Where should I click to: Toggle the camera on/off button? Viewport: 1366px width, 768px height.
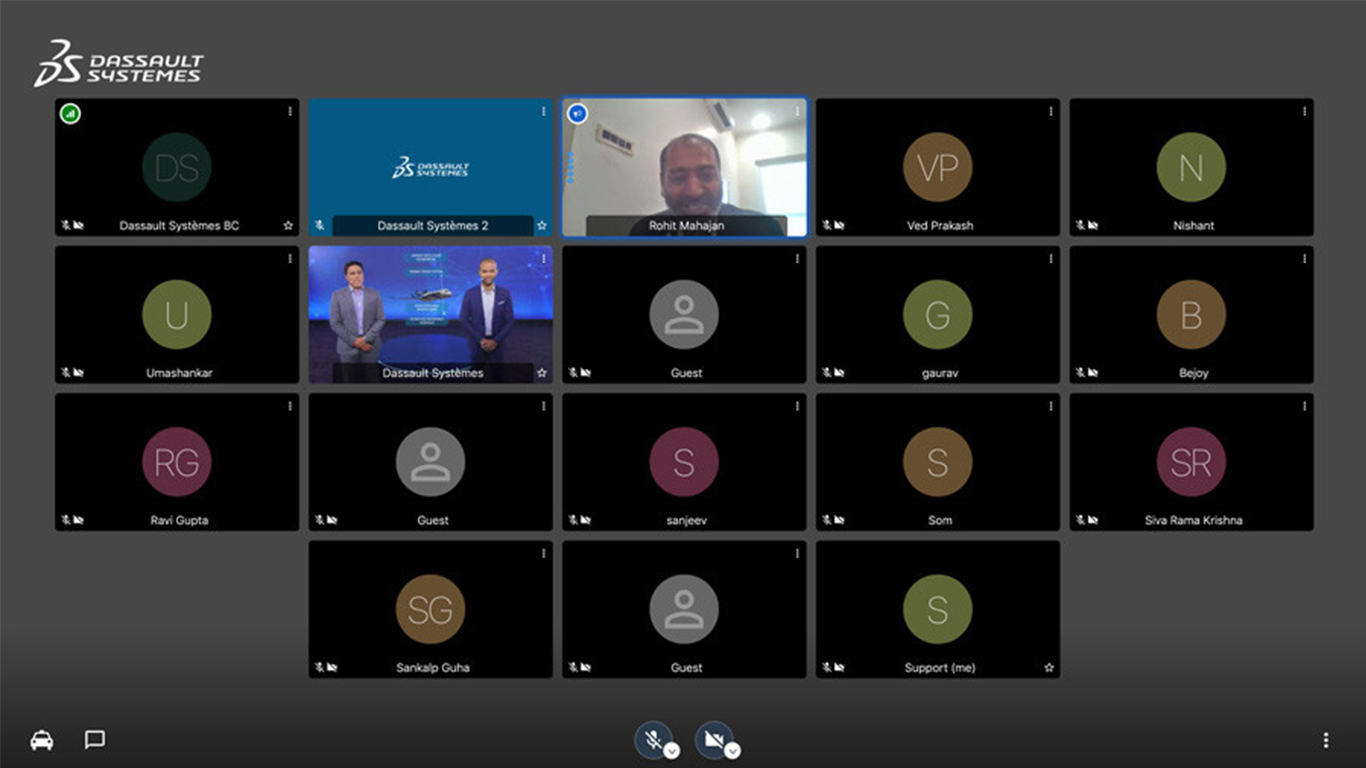[x=713, y=739]
